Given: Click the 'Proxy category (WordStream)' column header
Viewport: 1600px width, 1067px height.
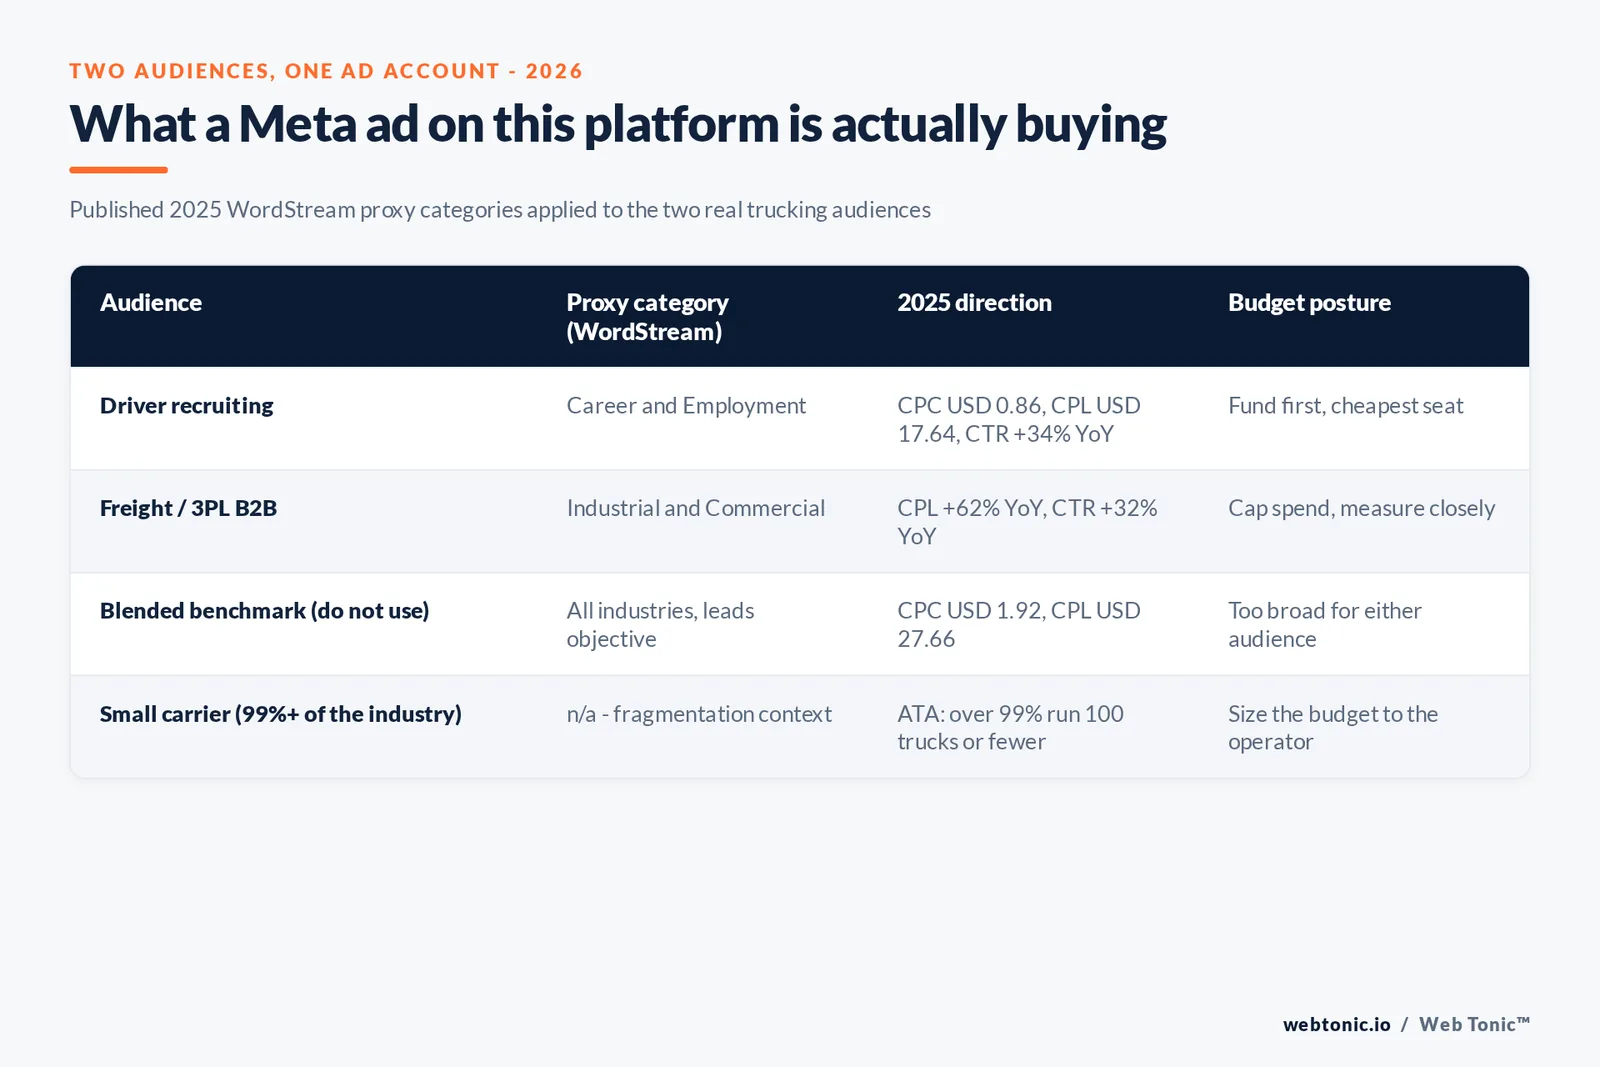Looking at the screenshot, I should tap(647, 317).
